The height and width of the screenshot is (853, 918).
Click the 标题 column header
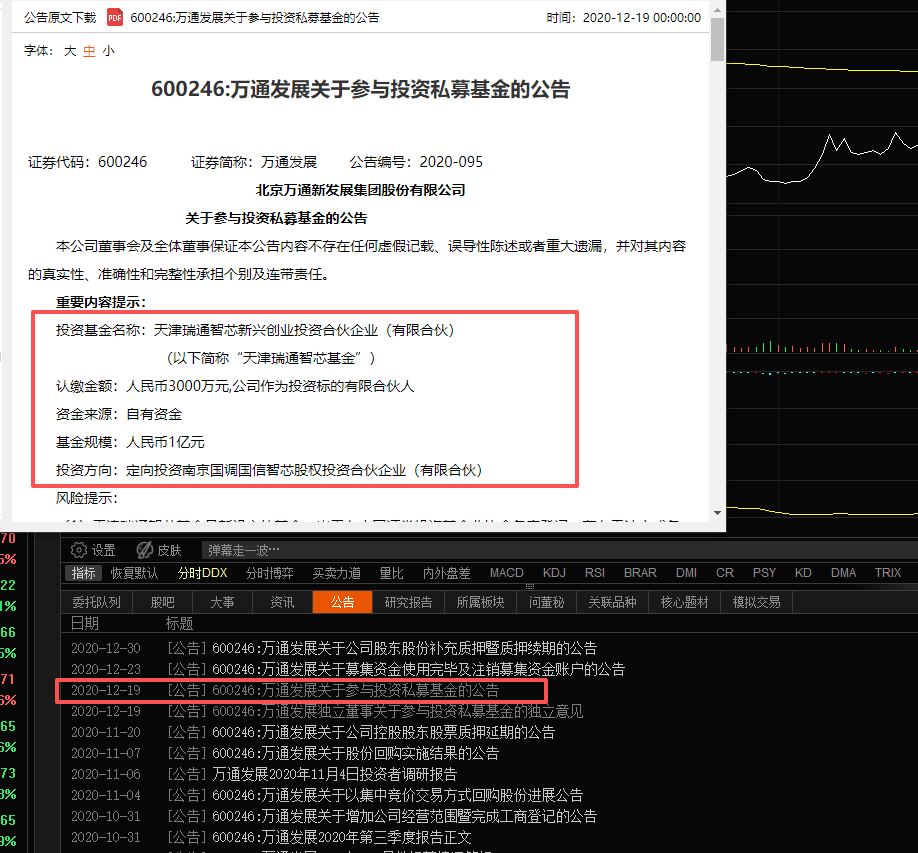pos(179,624)
